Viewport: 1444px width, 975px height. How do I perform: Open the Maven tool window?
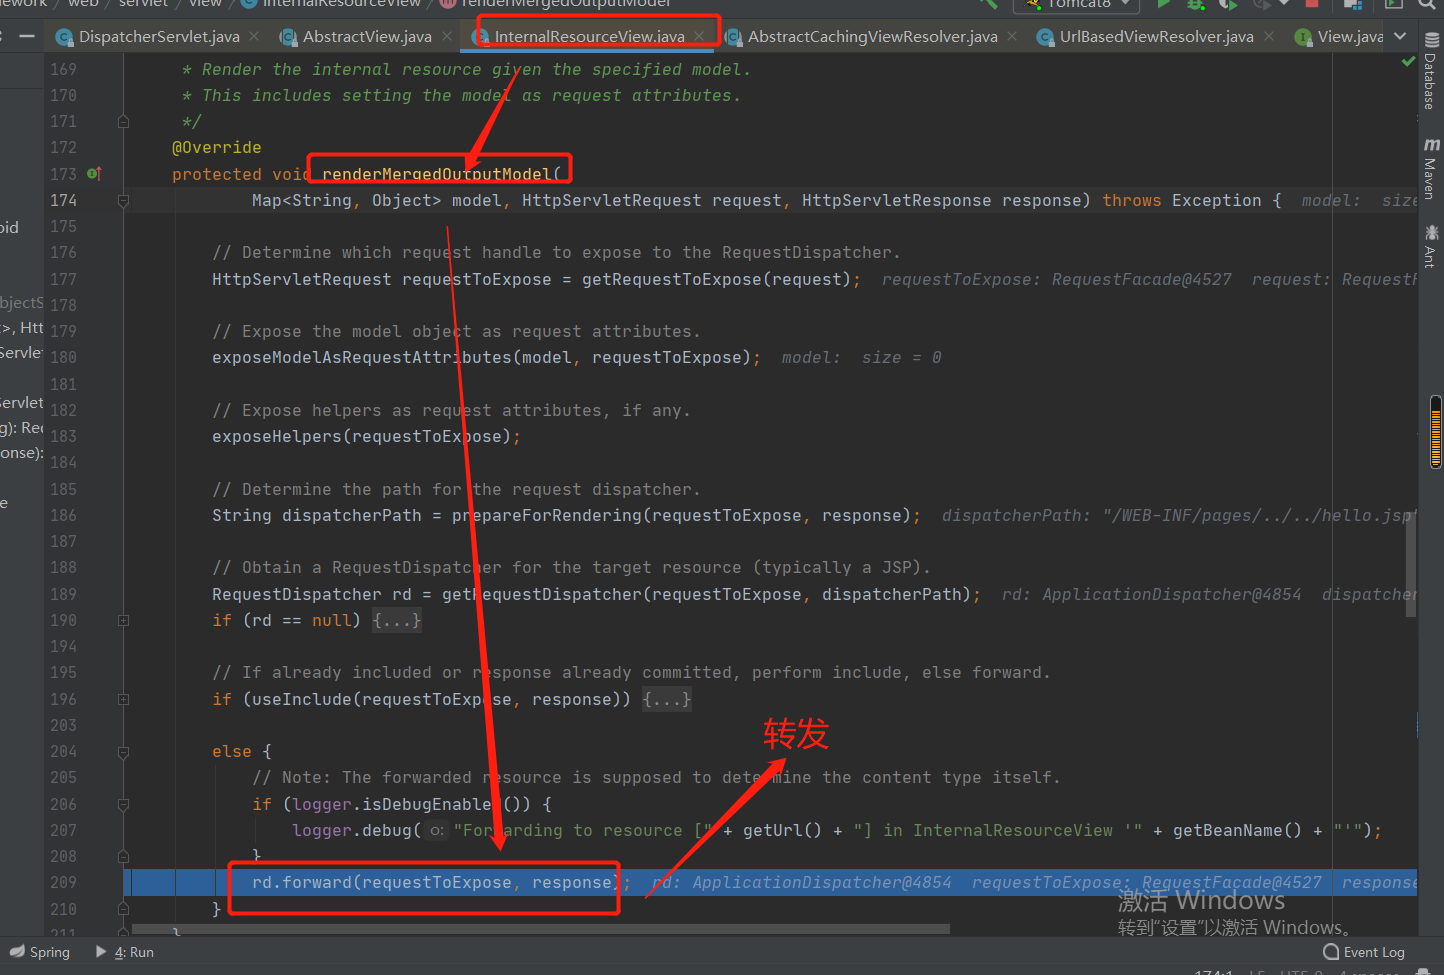click(1430, 168)
